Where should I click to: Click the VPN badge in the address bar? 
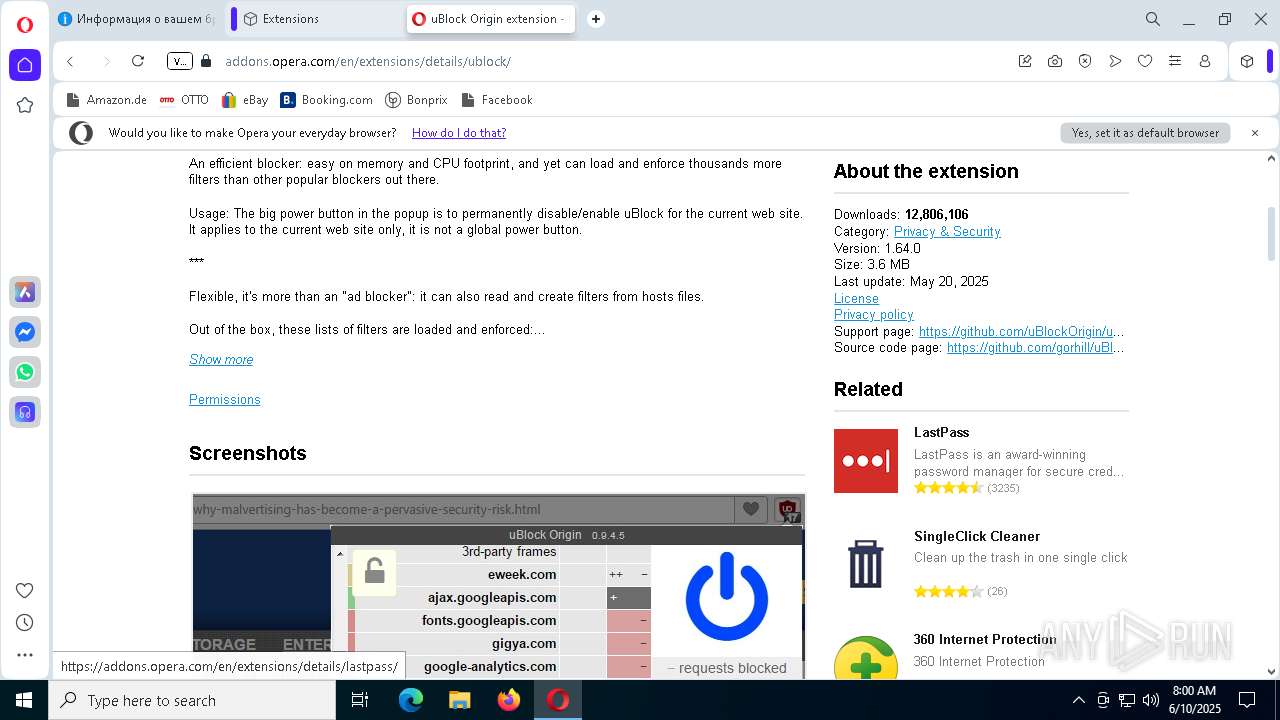pos(179,61)
